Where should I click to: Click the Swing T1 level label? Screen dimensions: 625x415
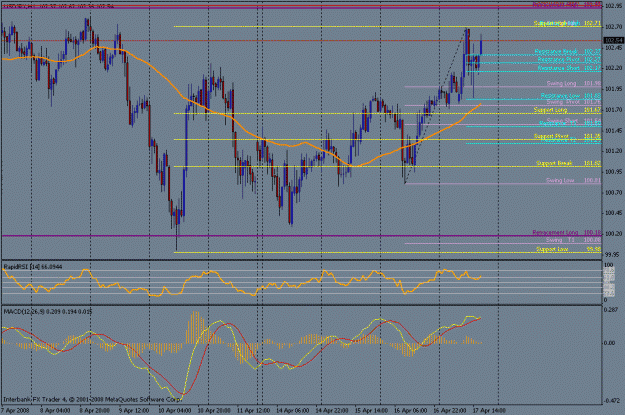point(573,240)
